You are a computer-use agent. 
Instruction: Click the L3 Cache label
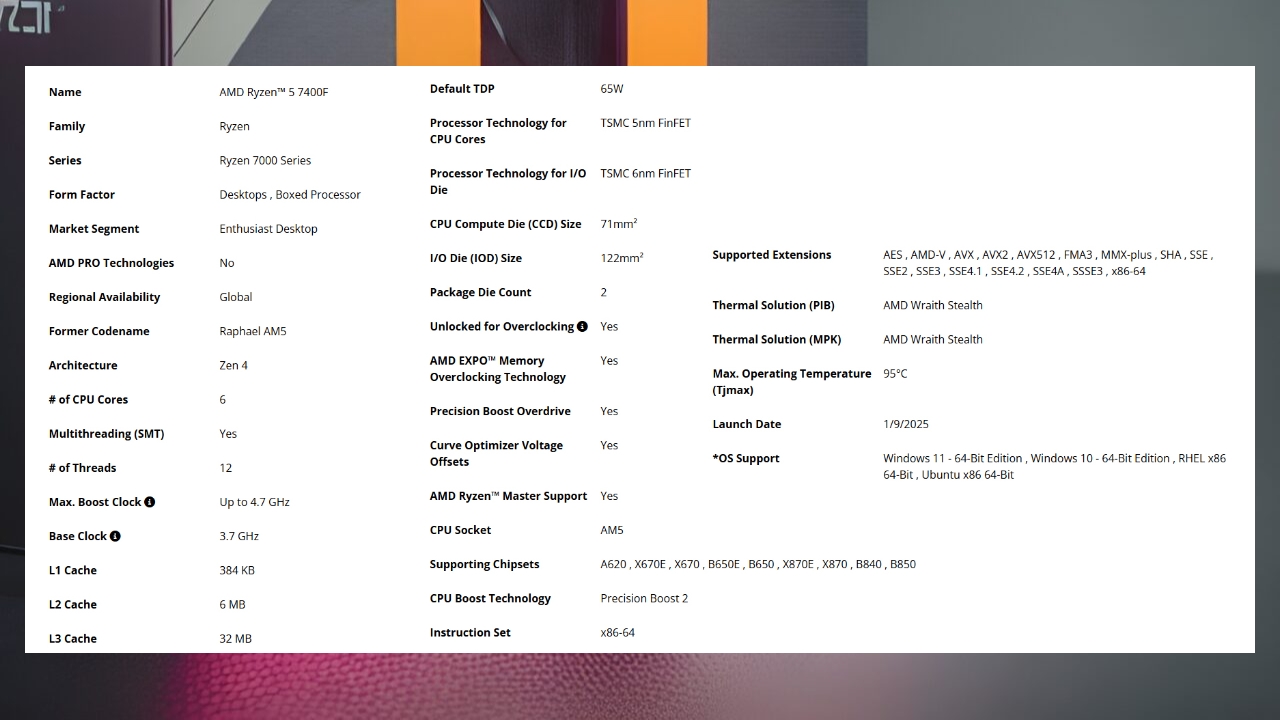73,638
